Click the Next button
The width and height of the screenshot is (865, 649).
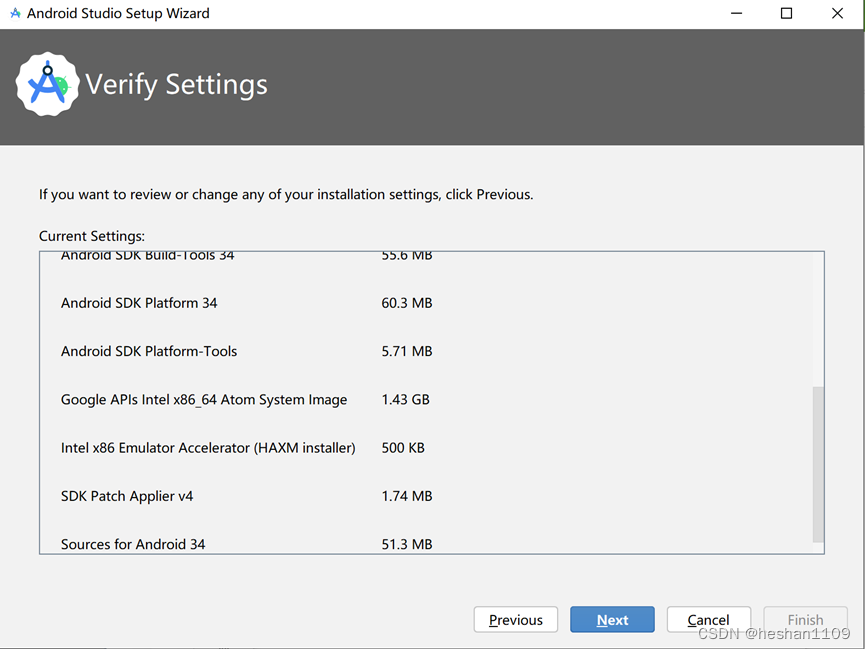pyautogui.click(x=612, y=619)
